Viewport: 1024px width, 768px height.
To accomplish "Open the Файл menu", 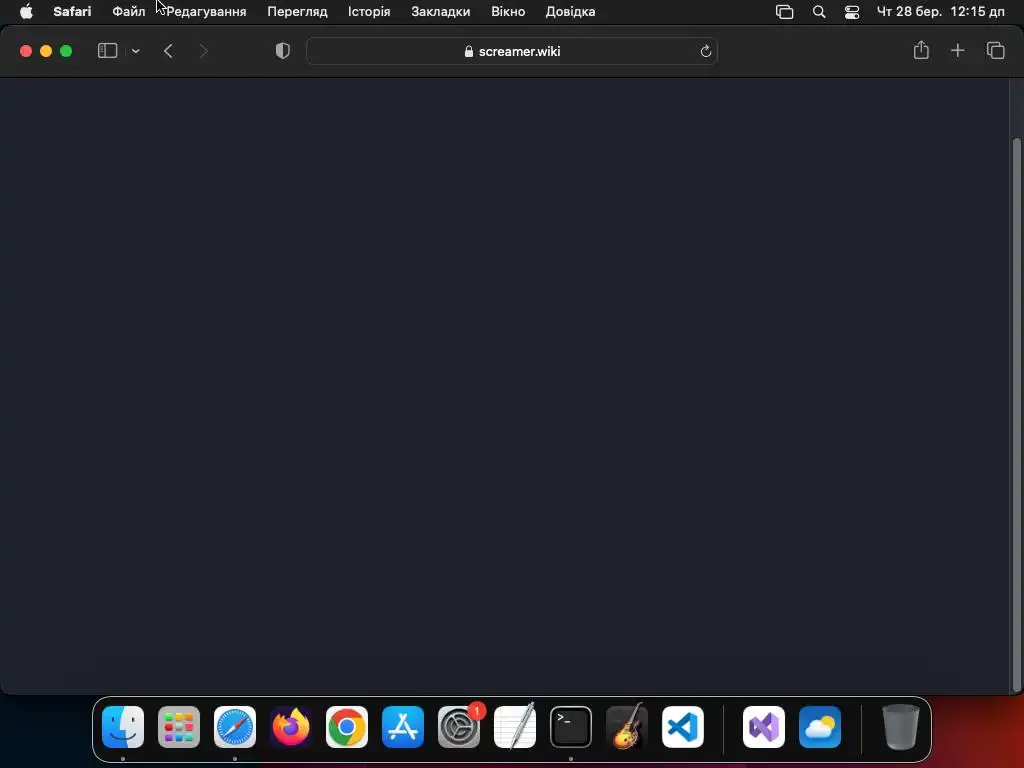I will point(129,12).
